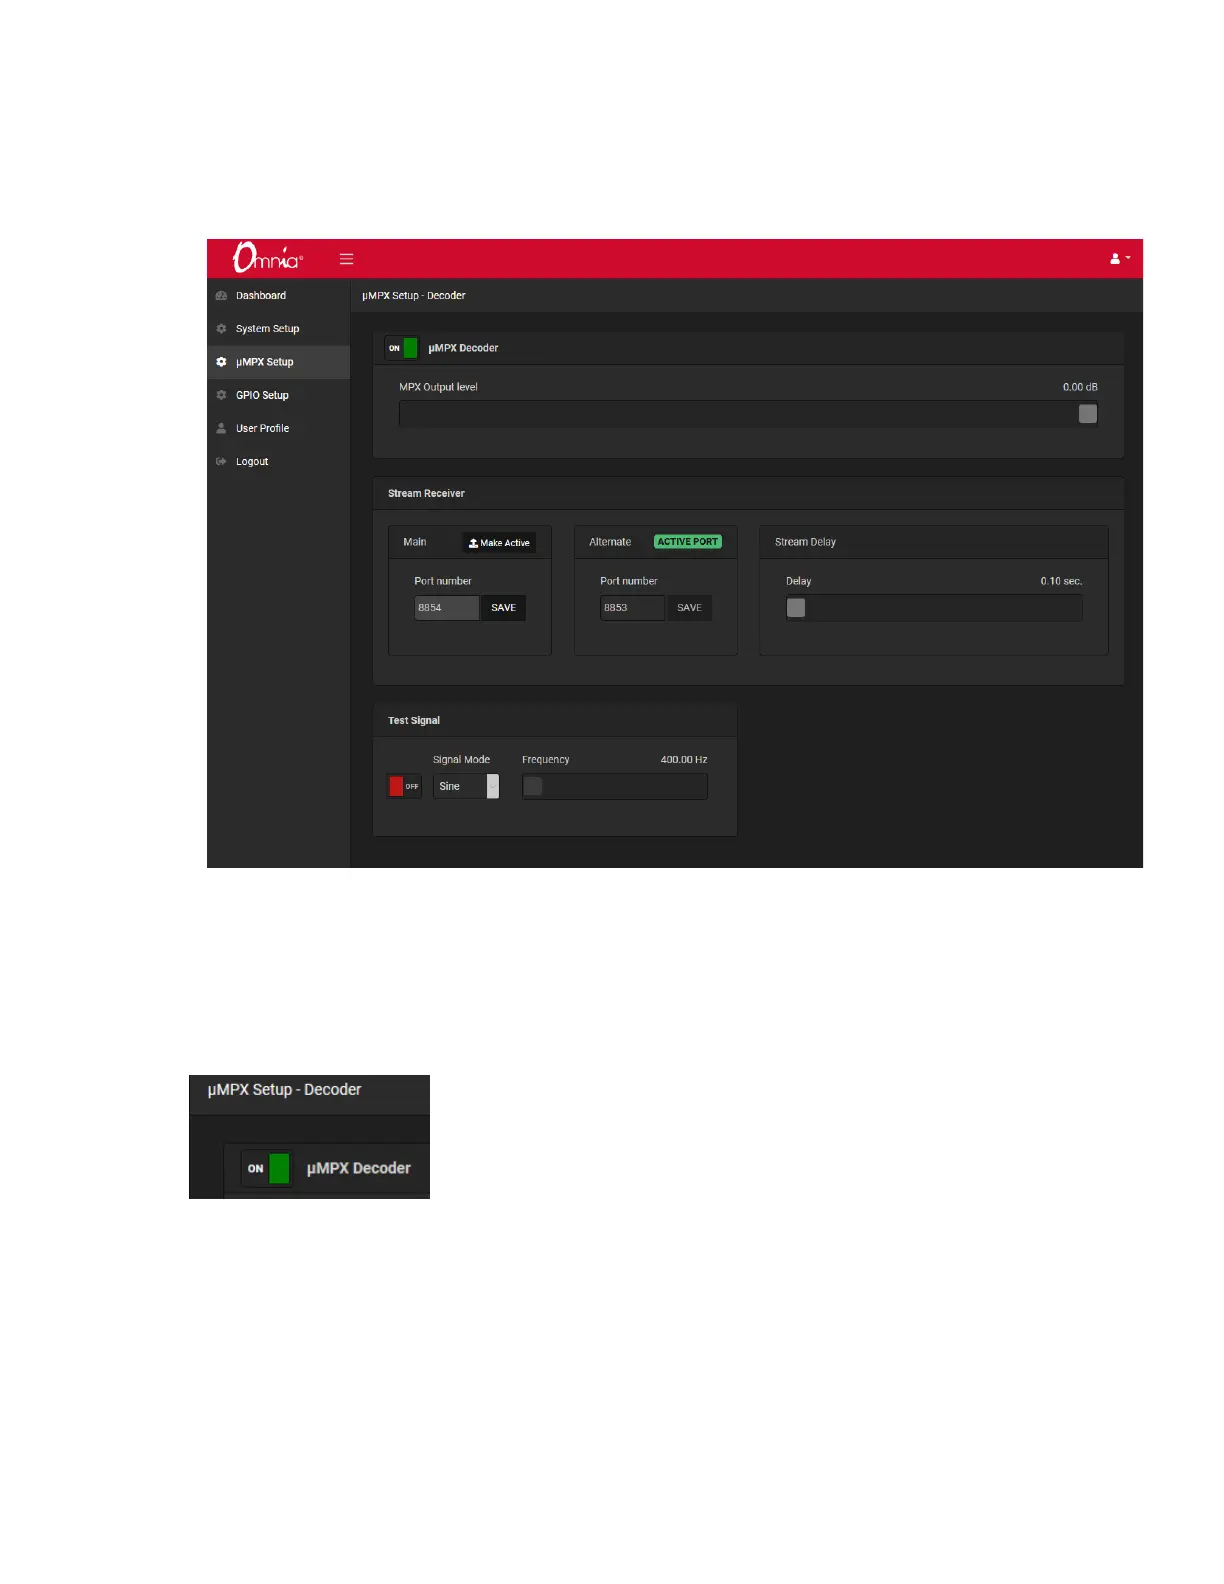This screenshot has width=1224, height=1584.
Task: Click the Main port number field 8854
Action: (447, 608)
